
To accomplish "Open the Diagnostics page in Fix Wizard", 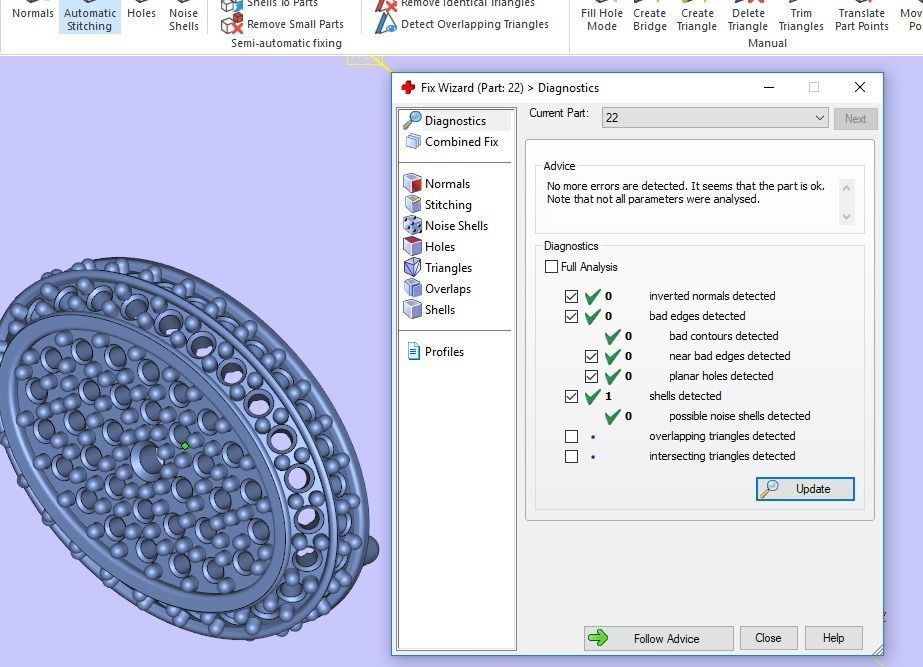I will [x=454, y=121].
